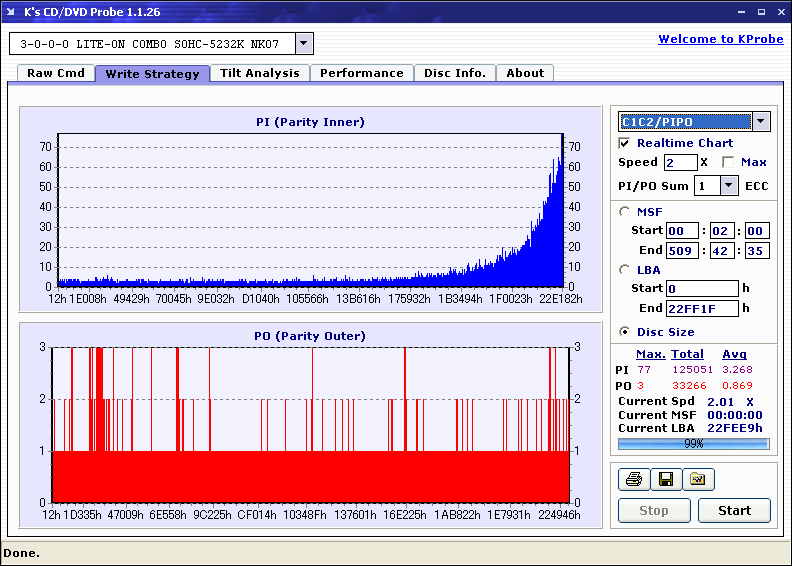Toggle the Realtime Chart checkbox
The height and width of the screenshot is (566, 792).
[x=625, y=143]
